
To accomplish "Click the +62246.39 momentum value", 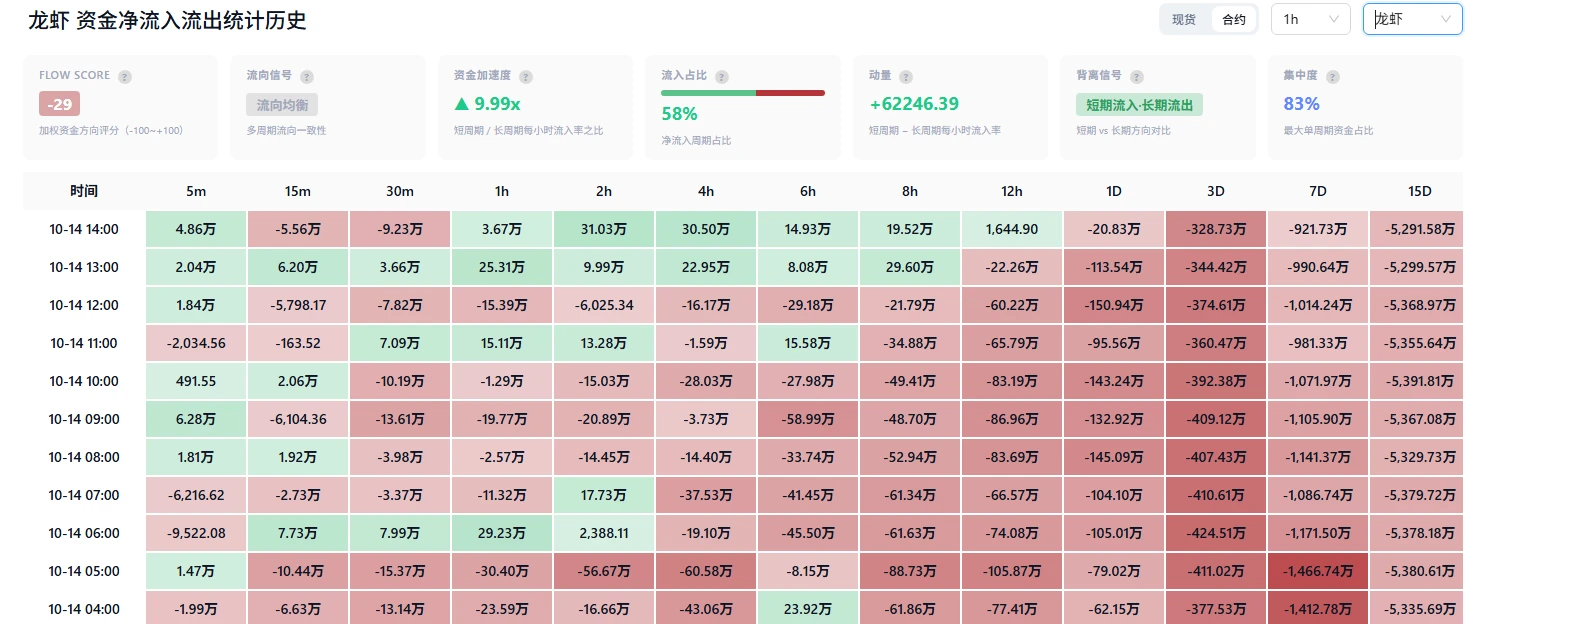I will click(914, 104).
